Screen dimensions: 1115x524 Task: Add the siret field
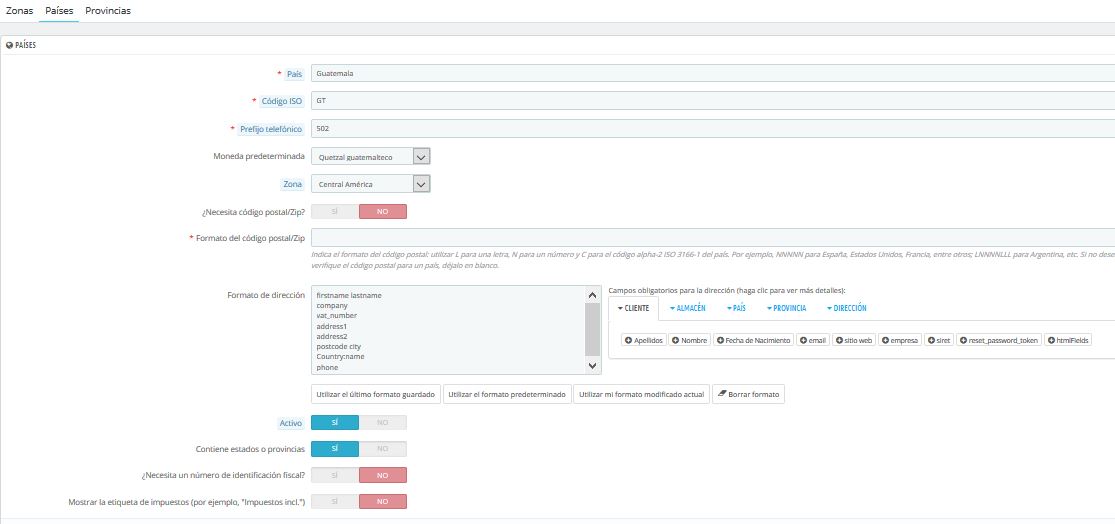939,341
